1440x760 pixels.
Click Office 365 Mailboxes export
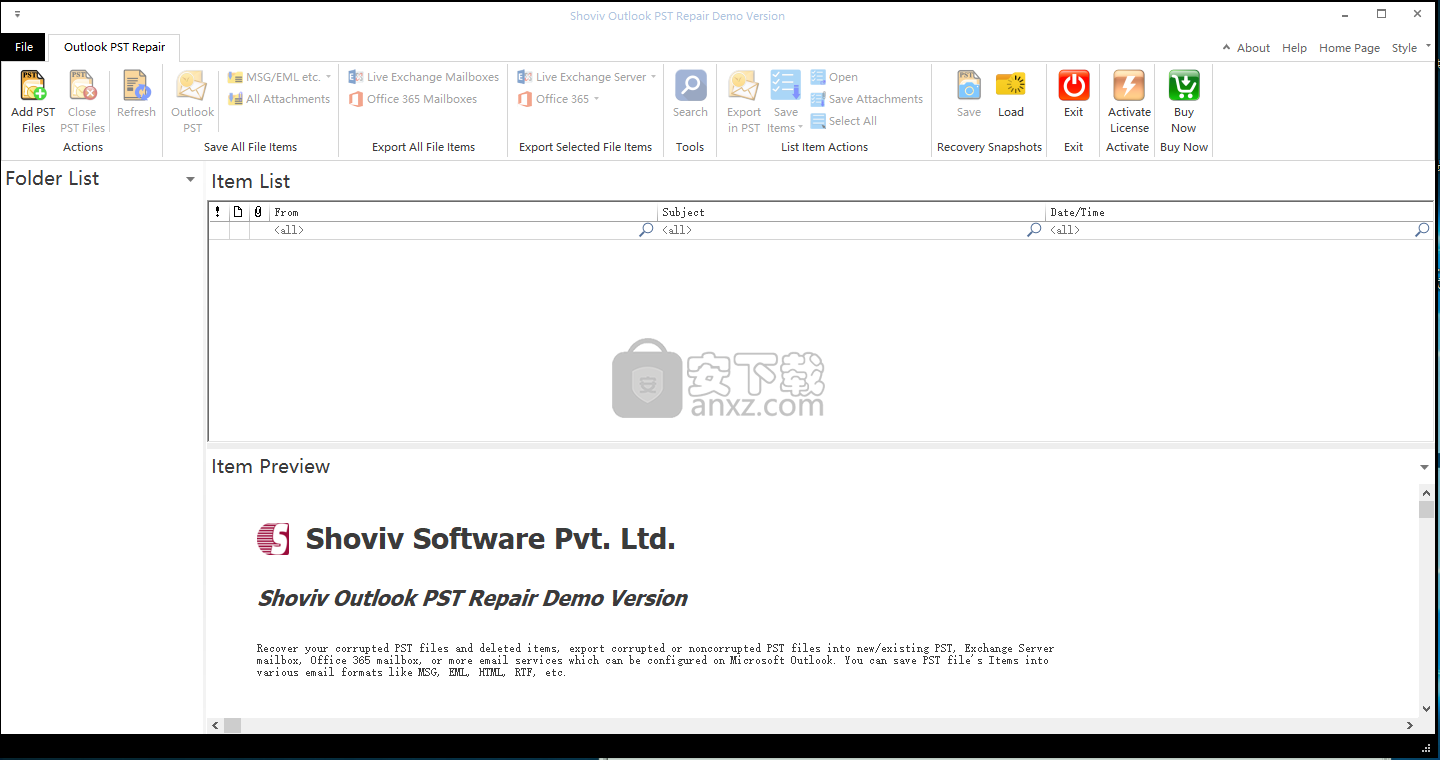[x=412, y=99]
